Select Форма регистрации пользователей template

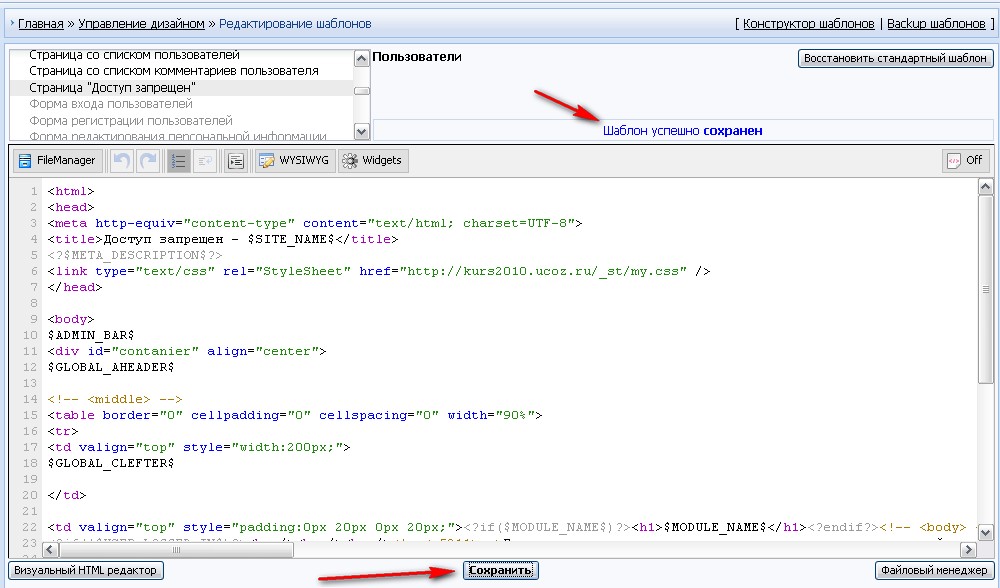click(131, 121)
